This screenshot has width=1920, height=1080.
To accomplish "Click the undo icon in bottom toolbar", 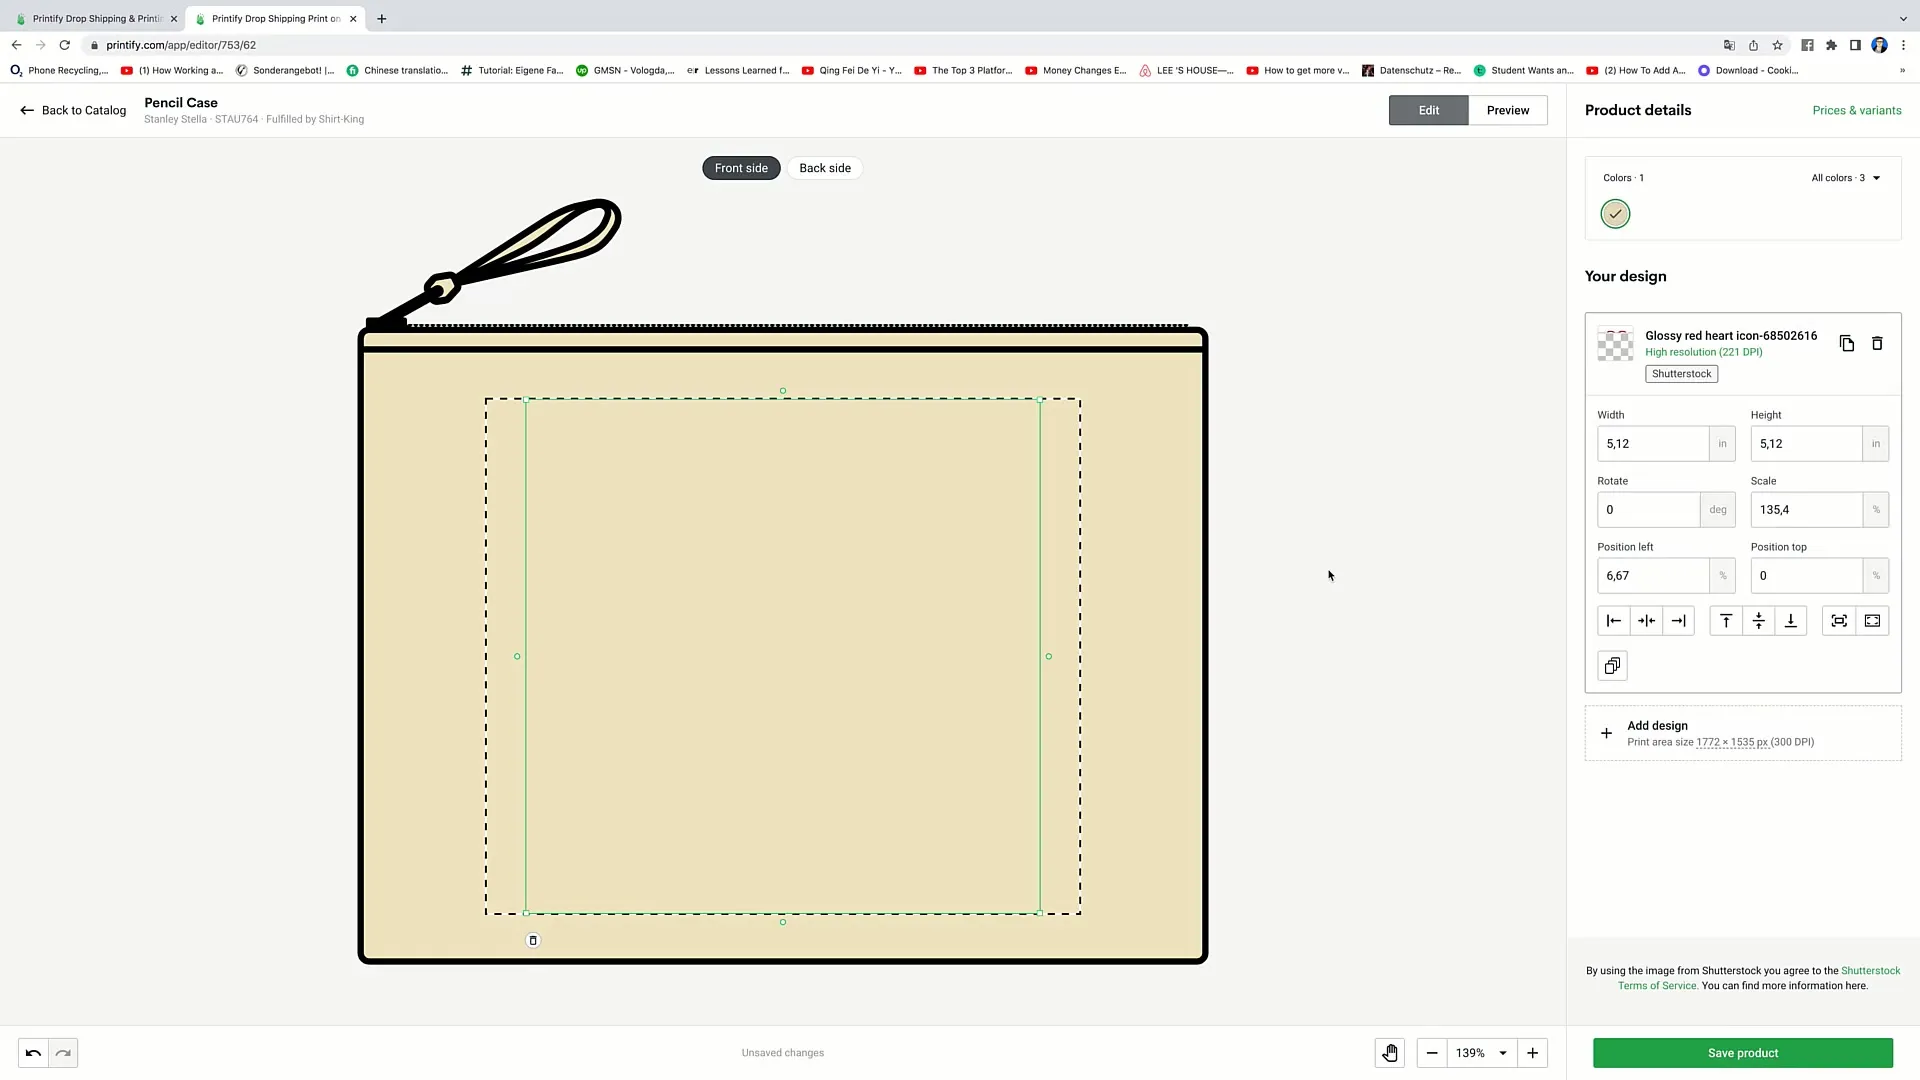I will click(x=33, y=1051).
